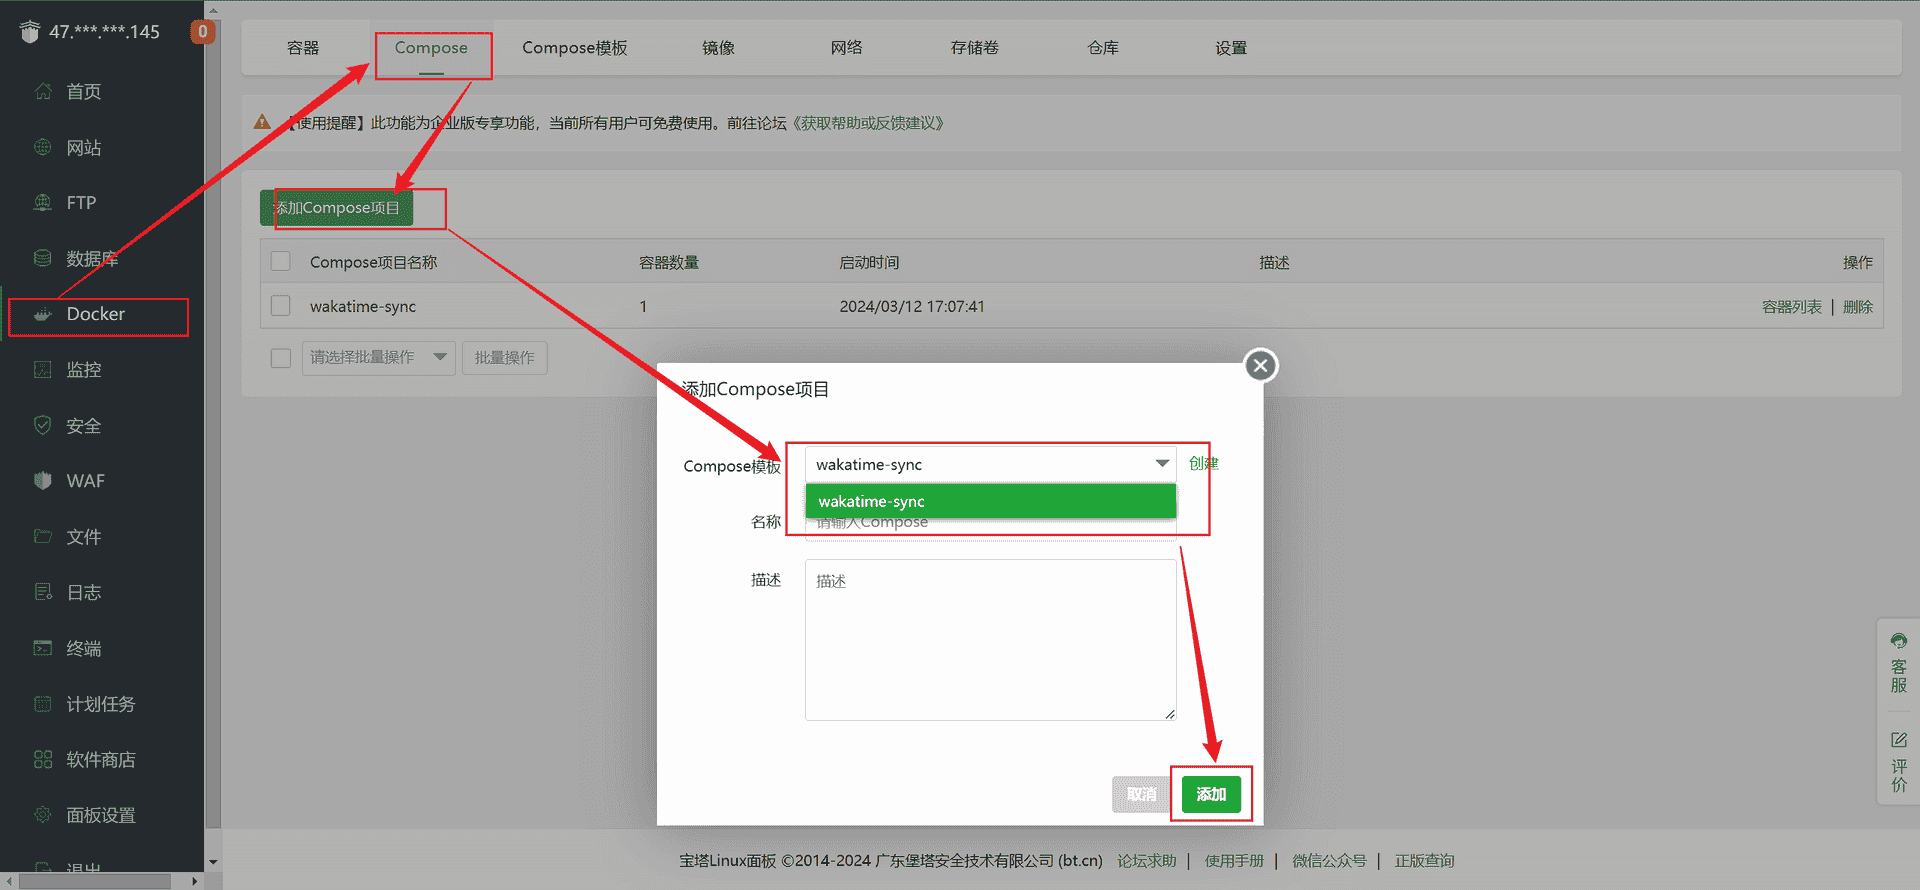This screenshot has width=1920, height=890.
Task: Choose wakatime-sync option in dropdown list
Action: pos(989,501)
